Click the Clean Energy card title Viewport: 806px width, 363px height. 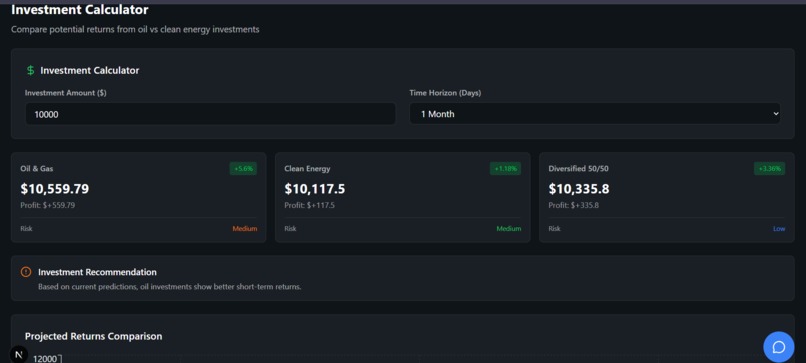tap(307, 169)
